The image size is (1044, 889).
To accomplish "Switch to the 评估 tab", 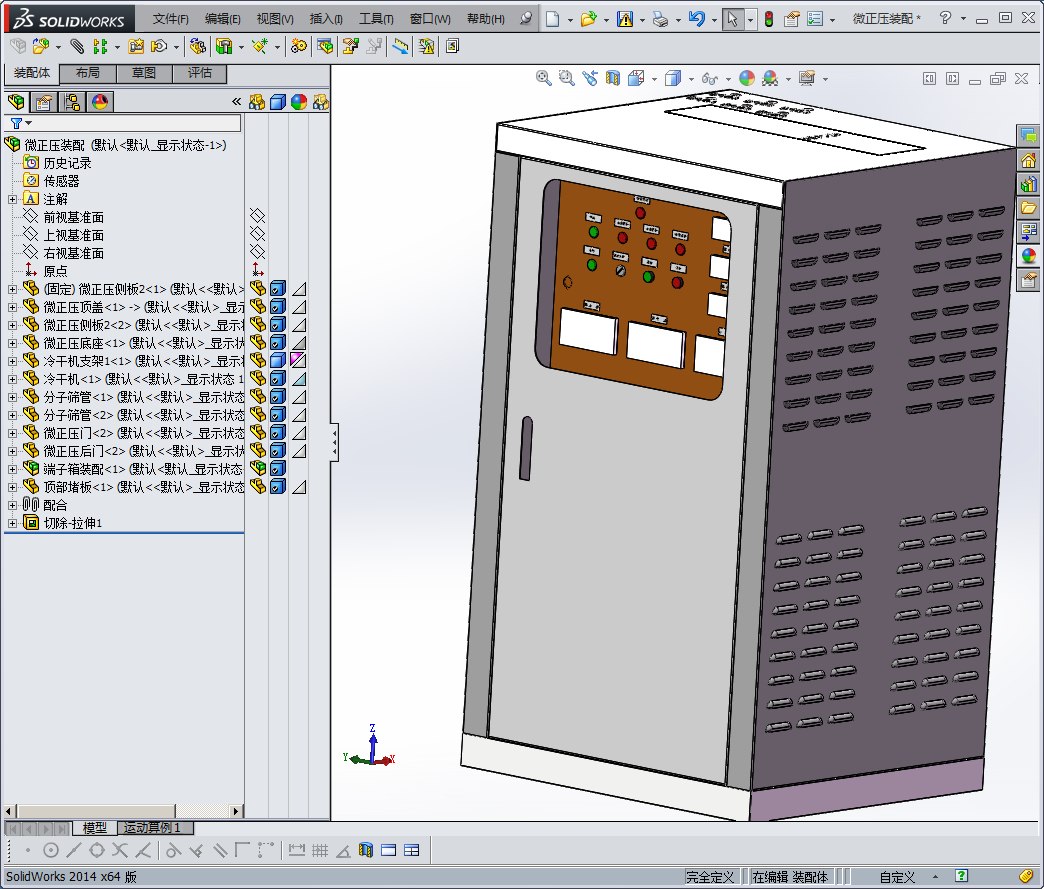I will (200, 73).
